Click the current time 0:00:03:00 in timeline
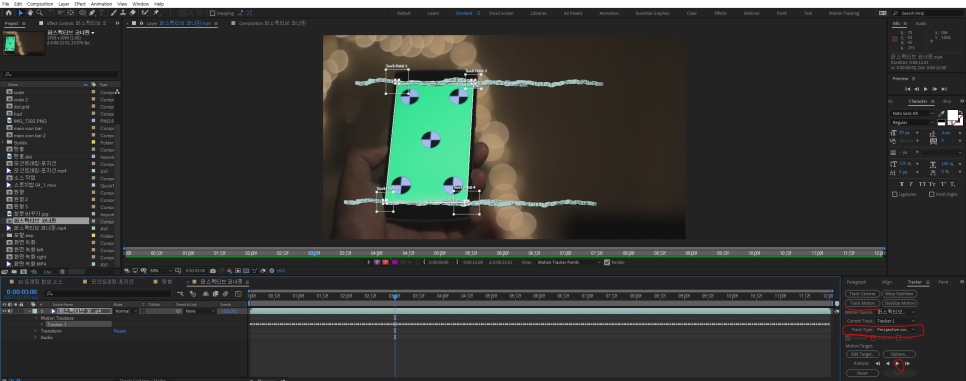The width and height of the screenshot is (966, 381). click(22, 292)
